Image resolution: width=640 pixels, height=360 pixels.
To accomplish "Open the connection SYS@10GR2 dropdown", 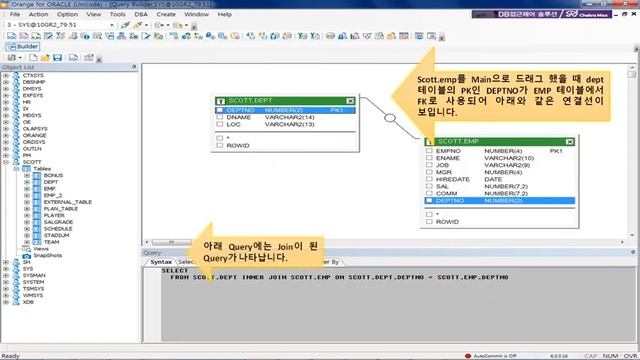I will click(111, 25).
